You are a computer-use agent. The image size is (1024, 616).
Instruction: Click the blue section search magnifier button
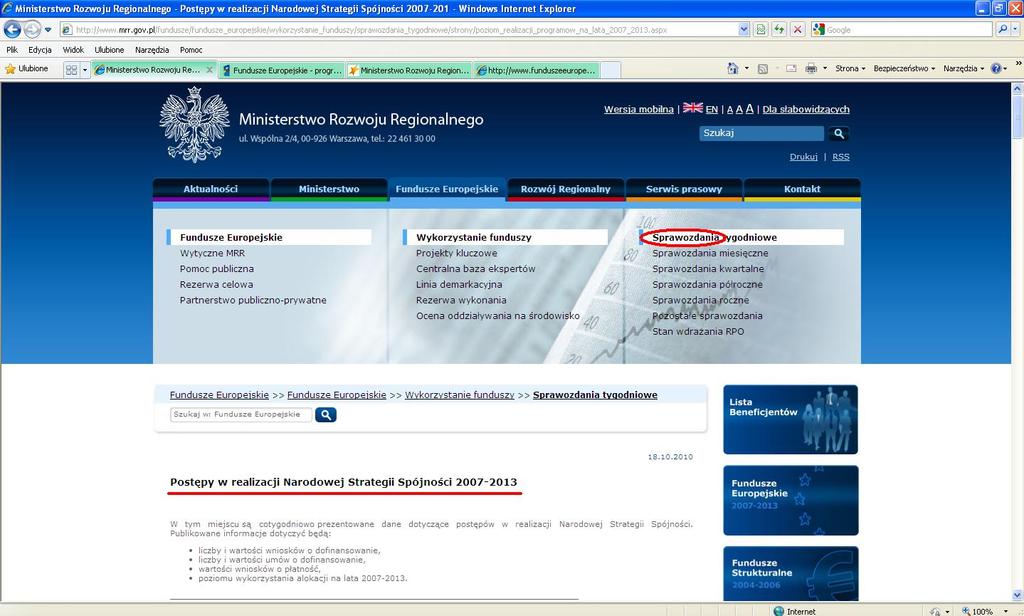[x=325, y=415]
